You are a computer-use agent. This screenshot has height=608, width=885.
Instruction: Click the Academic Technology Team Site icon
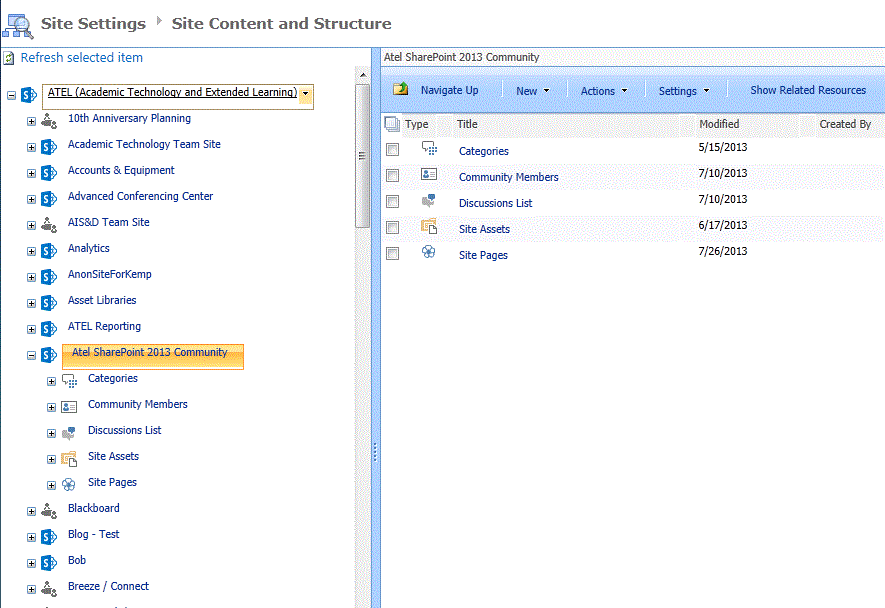[x=49, y=147]
